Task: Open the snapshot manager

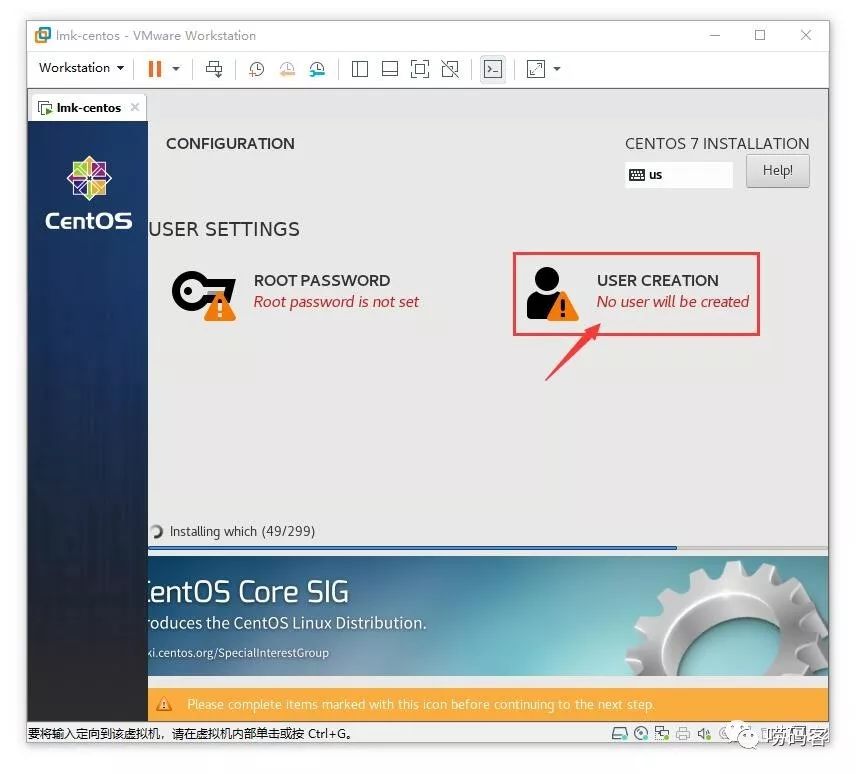Action: tap(317, 69)
